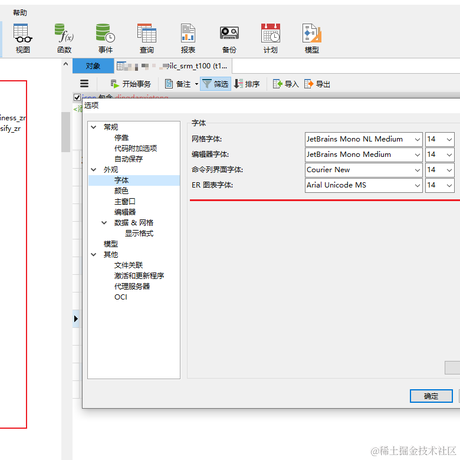This screenshot has width=460, height=460.
Task: Open the hamburger menu in table toolbar
Action: 84,84
